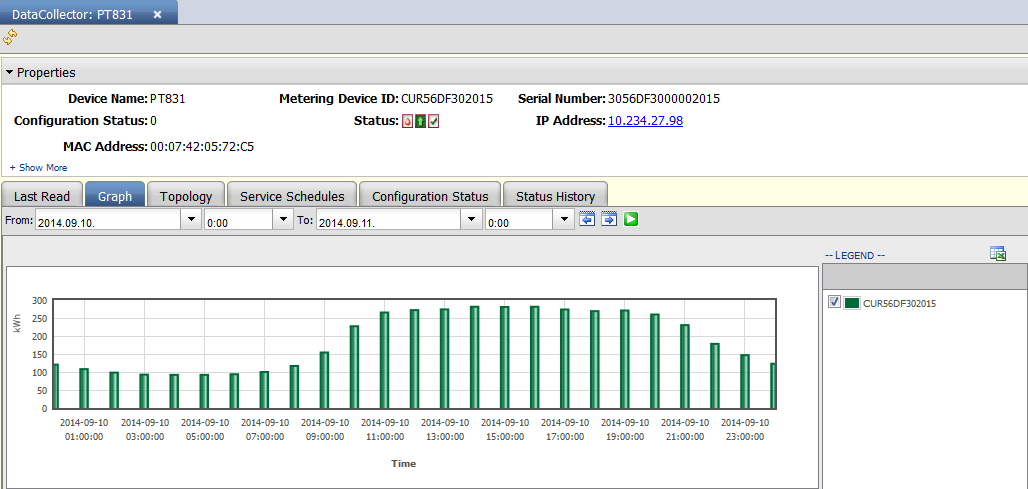
Task: Click the red flame status icon
Action: pyautogui.click(x=407, y=121)
